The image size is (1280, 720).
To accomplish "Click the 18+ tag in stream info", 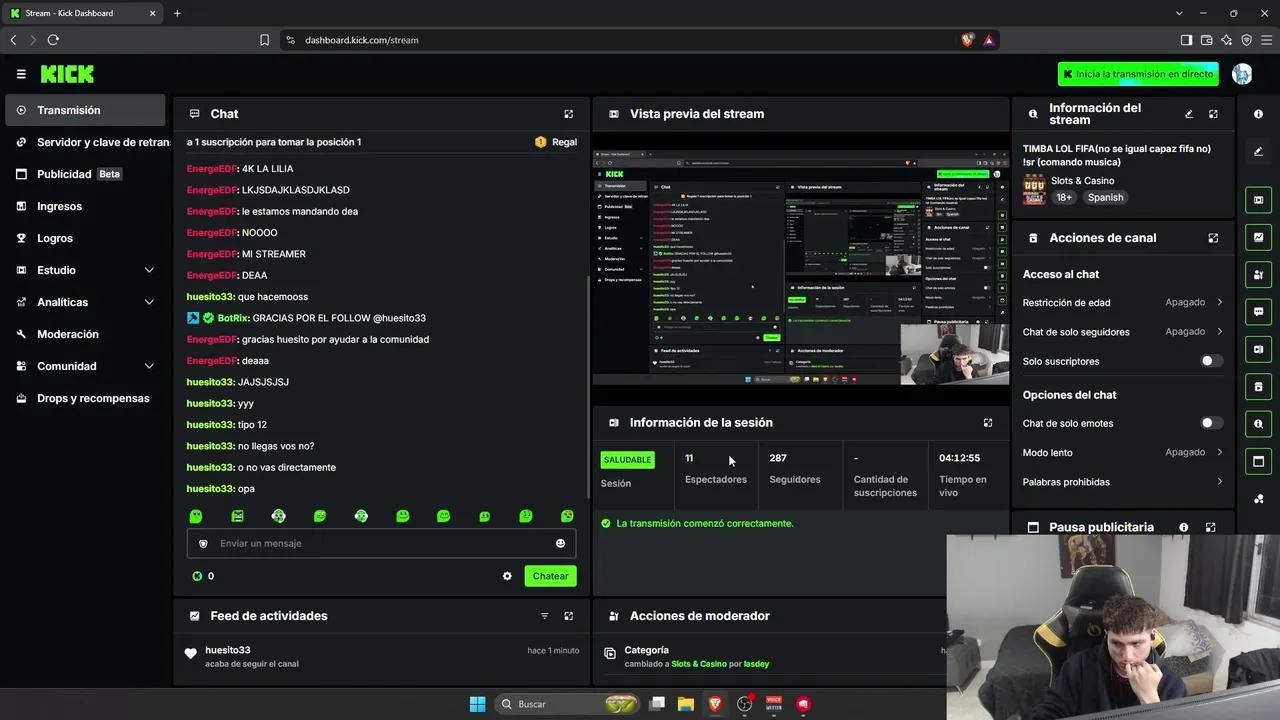I will [x=1064, y=198].
